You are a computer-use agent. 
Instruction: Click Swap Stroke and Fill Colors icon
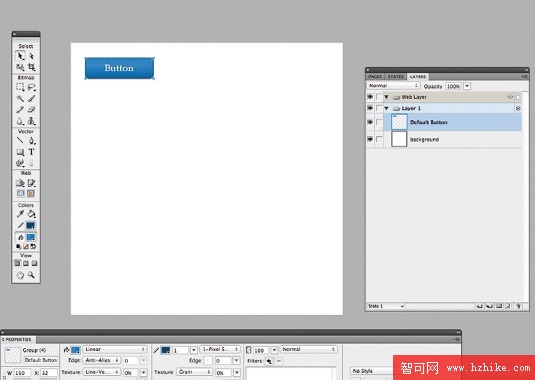click(33, 246)
